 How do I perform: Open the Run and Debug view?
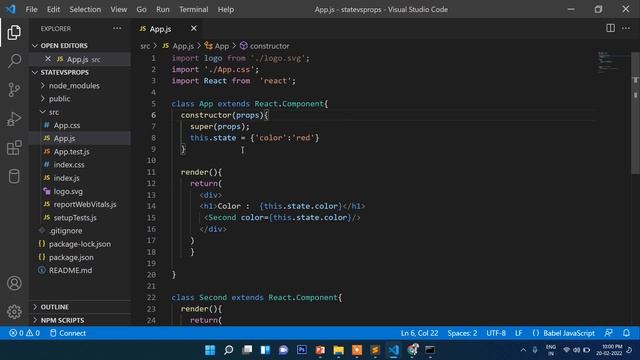coord(14,119)
